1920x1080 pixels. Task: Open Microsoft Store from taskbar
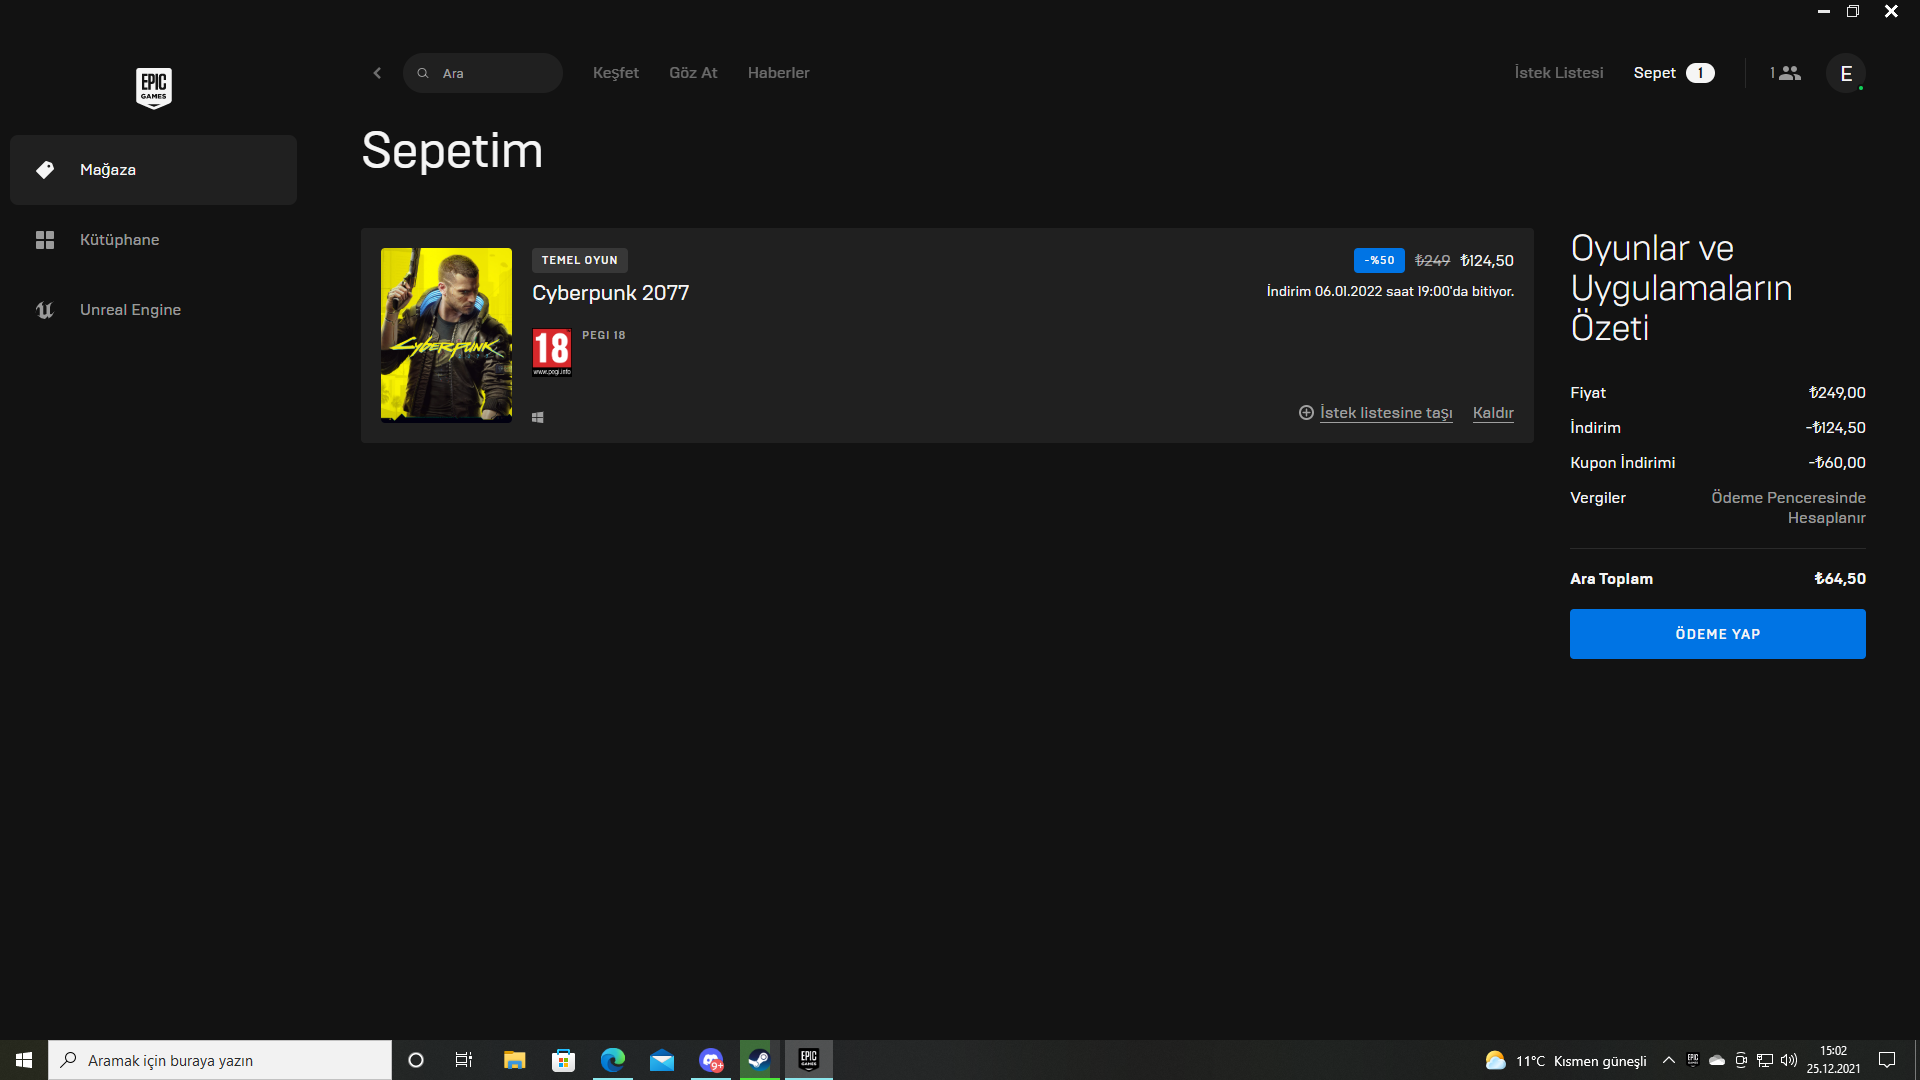(563, 1060)
